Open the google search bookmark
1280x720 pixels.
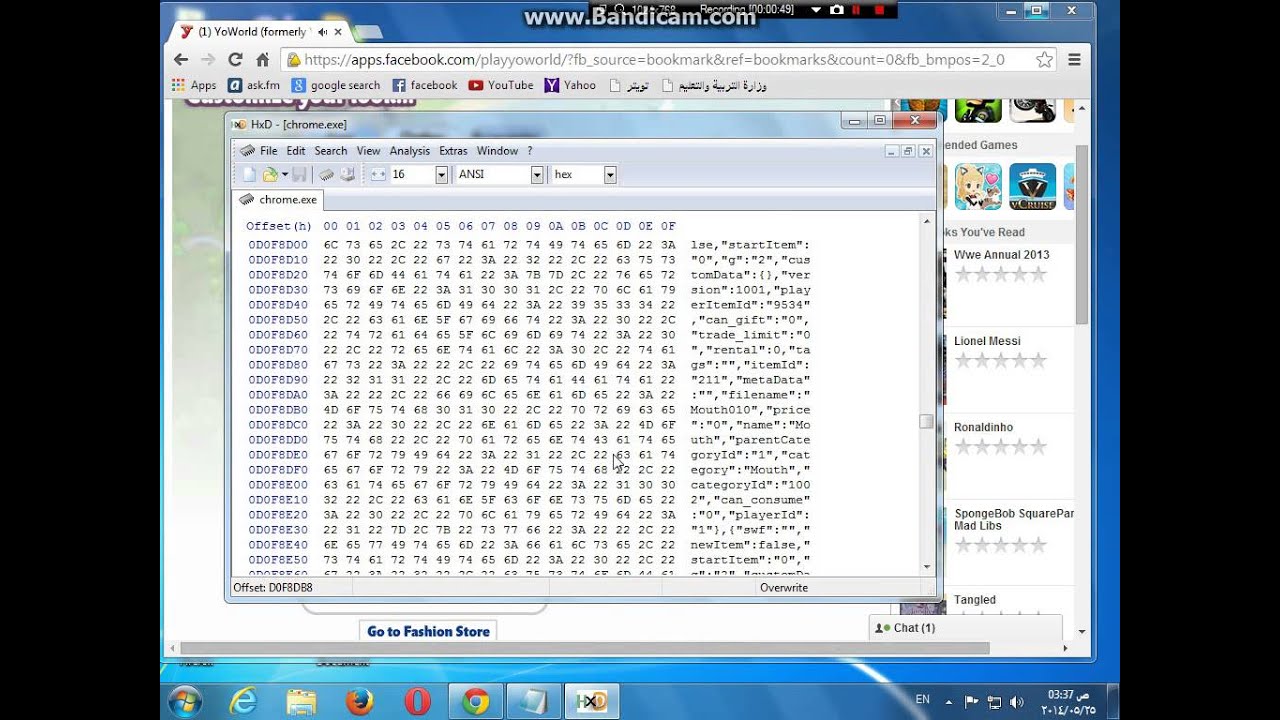coord(336,85)
